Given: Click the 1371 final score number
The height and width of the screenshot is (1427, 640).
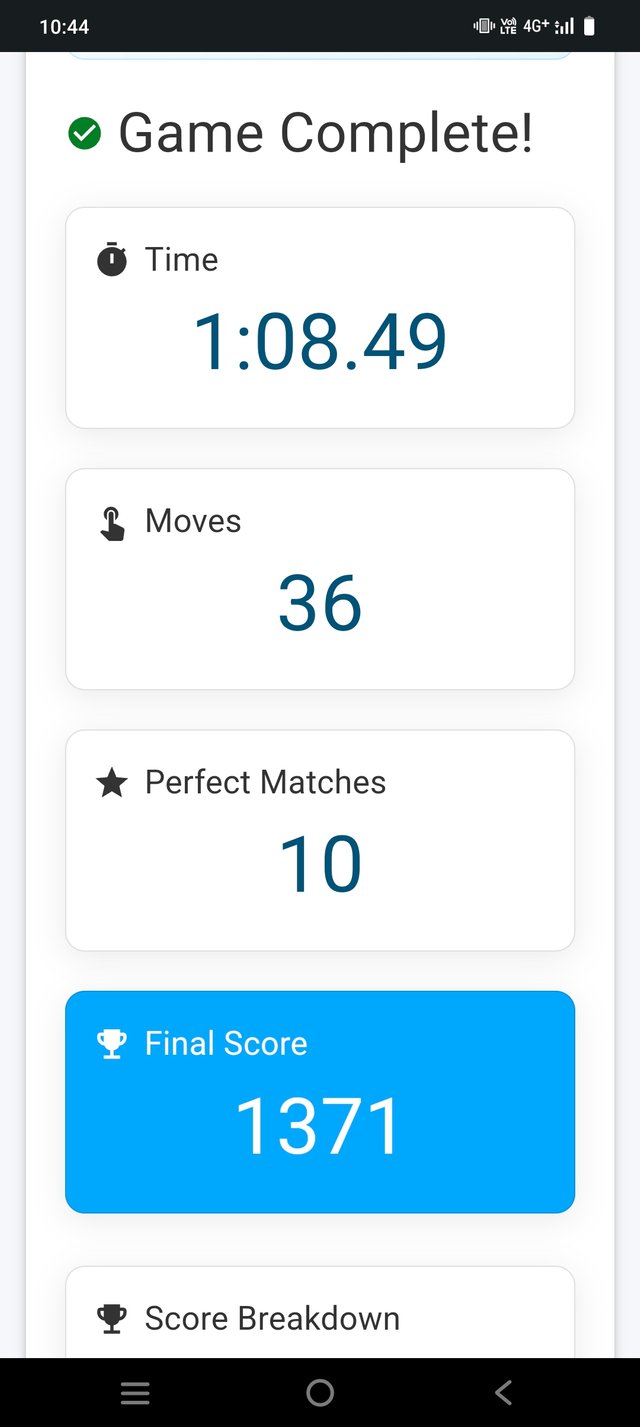Looking at the screenshot, I should click(320, 1126).
